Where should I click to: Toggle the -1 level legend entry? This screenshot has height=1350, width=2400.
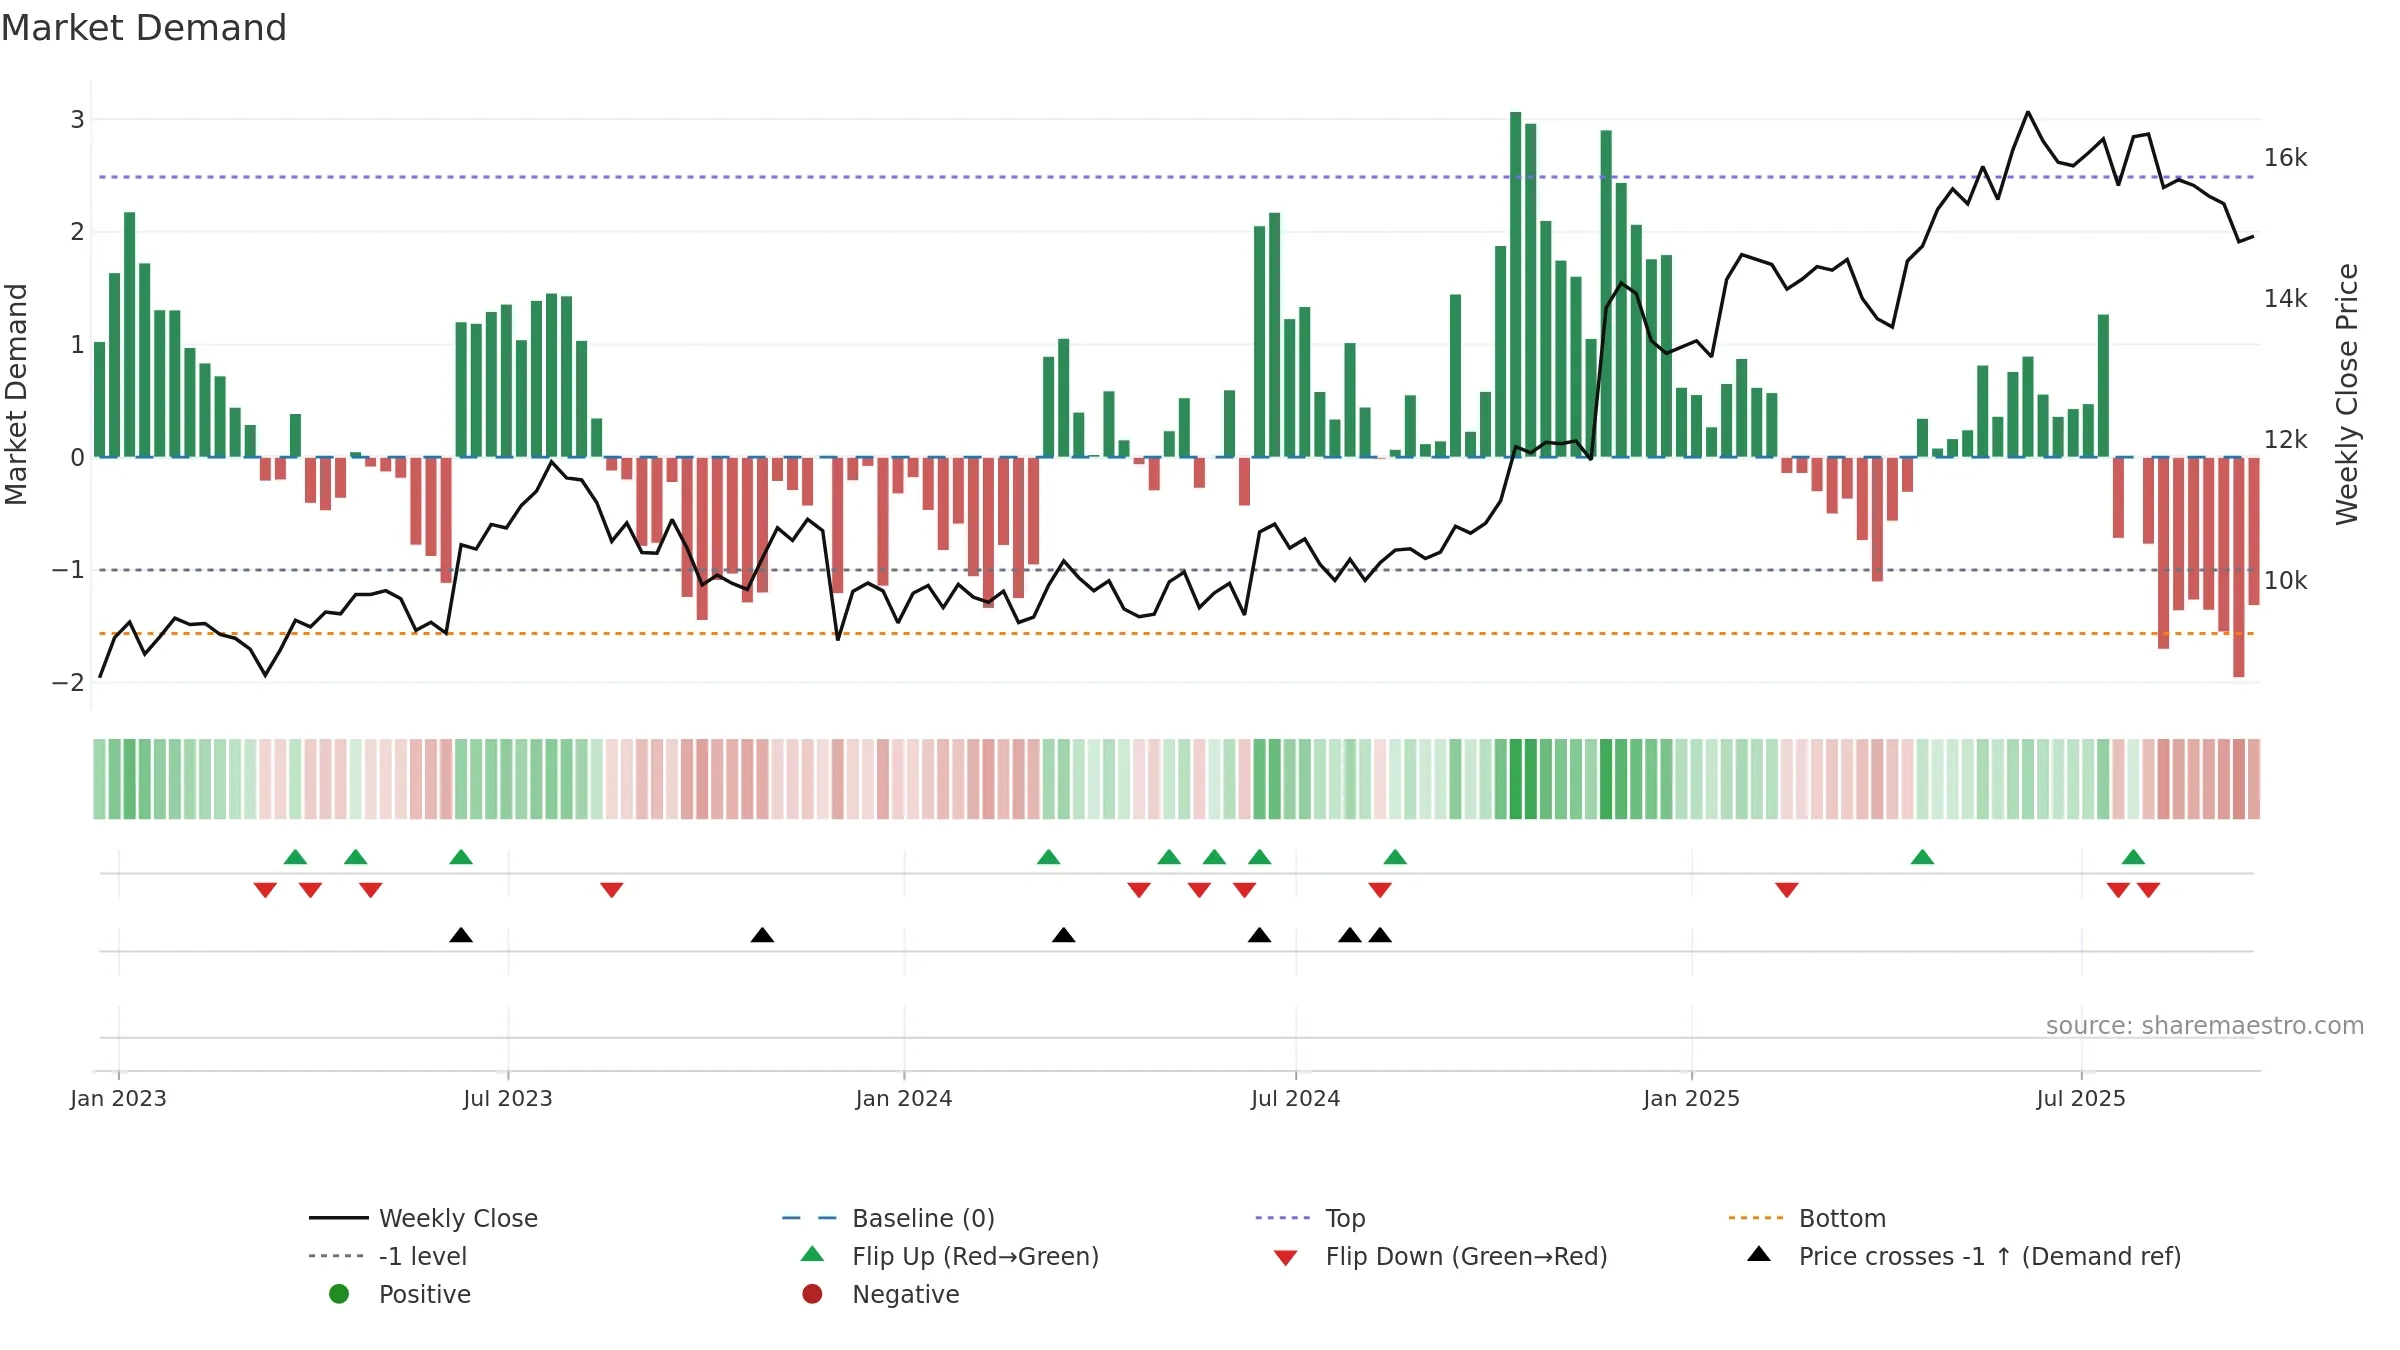(388, 1256)
